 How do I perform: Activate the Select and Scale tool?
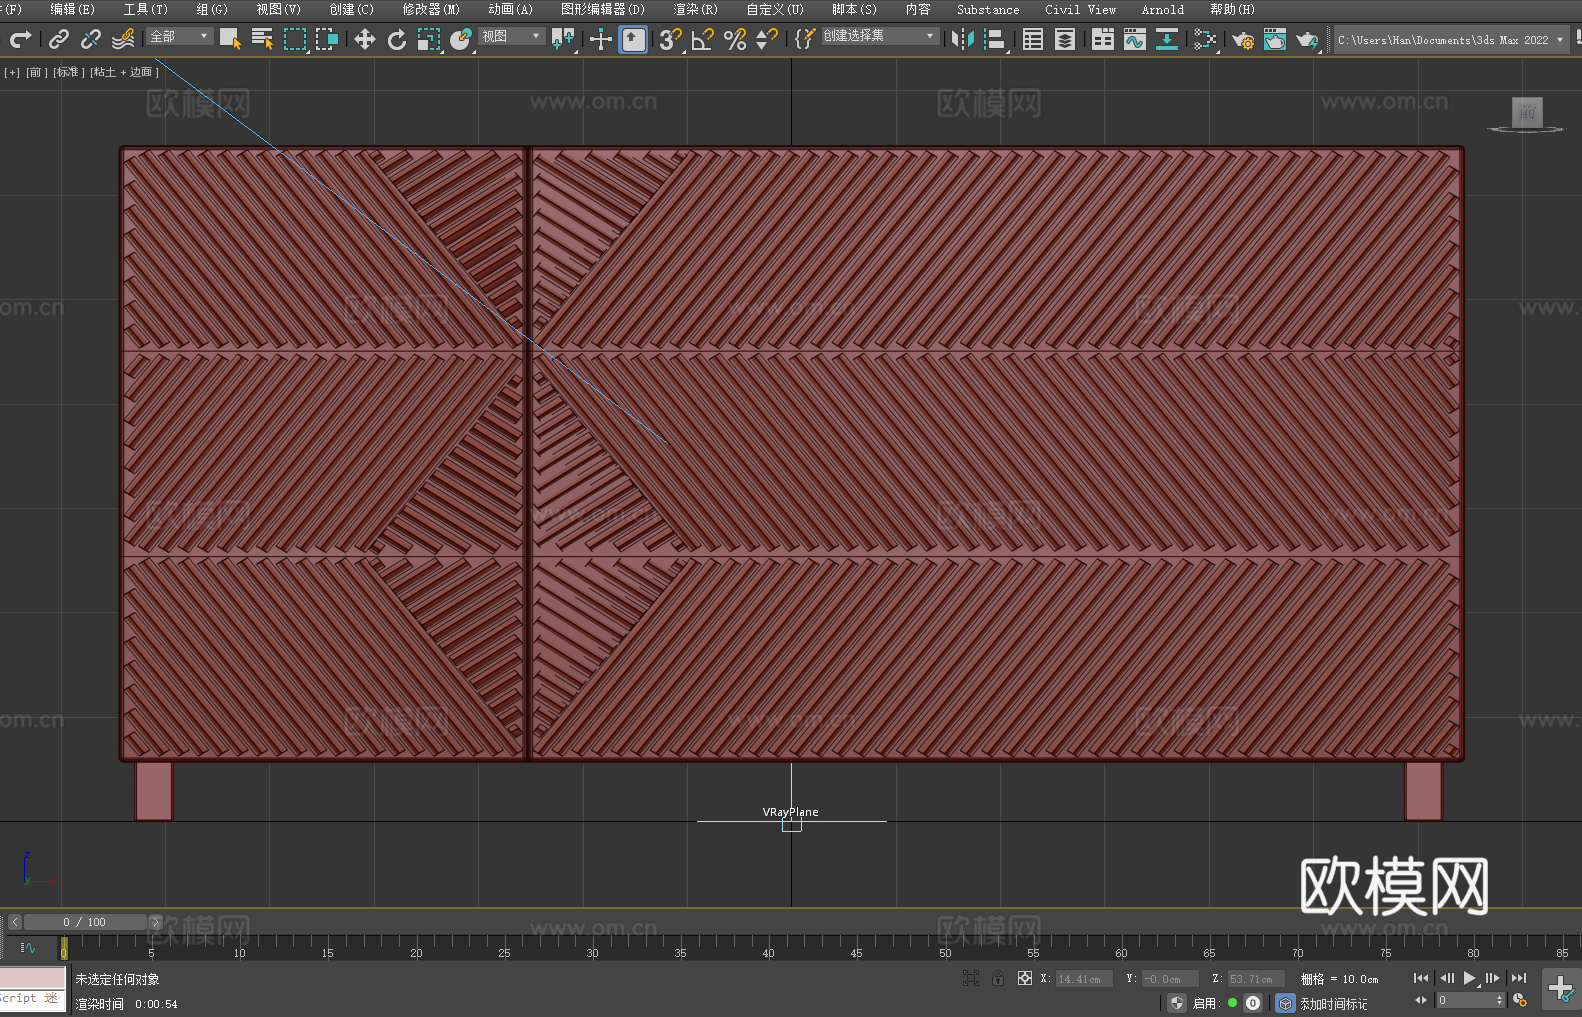click(429, 39)
